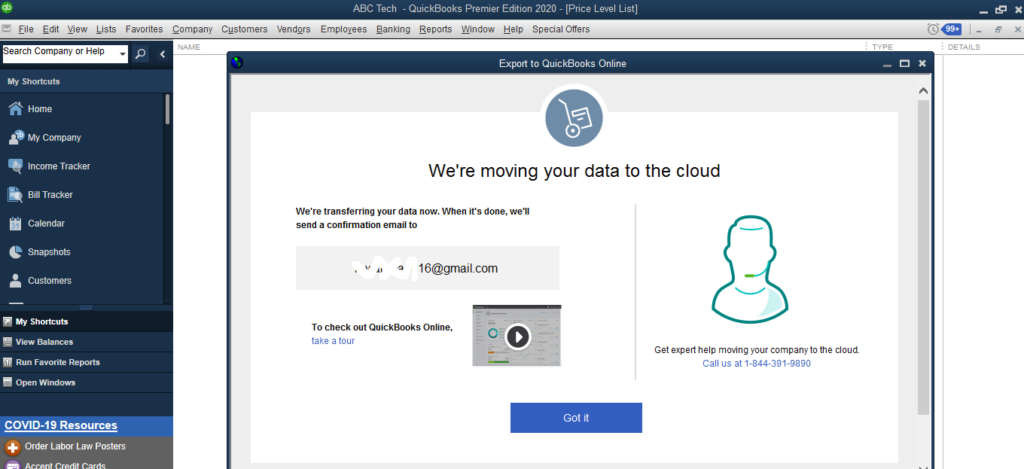Click the hand truck icon in dialog
This screenshot has width=1024, height=469.
click(574, 118)
